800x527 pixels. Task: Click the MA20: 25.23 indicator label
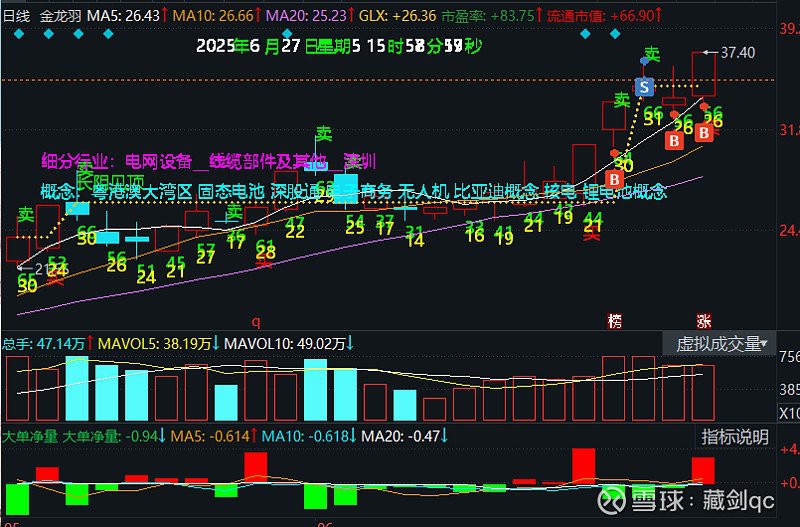(x=311, y=16)
